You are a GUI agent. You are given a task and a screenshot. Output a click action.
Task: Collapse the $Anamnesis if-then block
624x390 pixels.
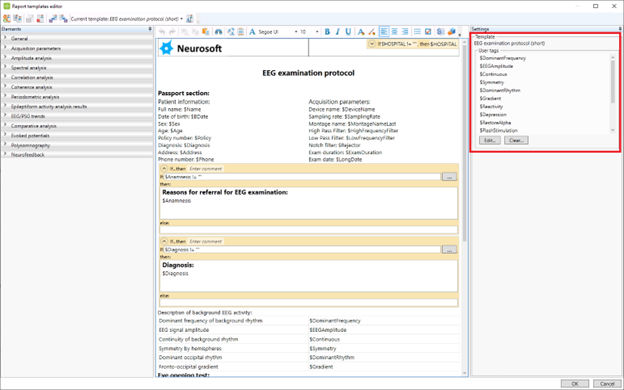pyautogui.click(x=164, y=169)
